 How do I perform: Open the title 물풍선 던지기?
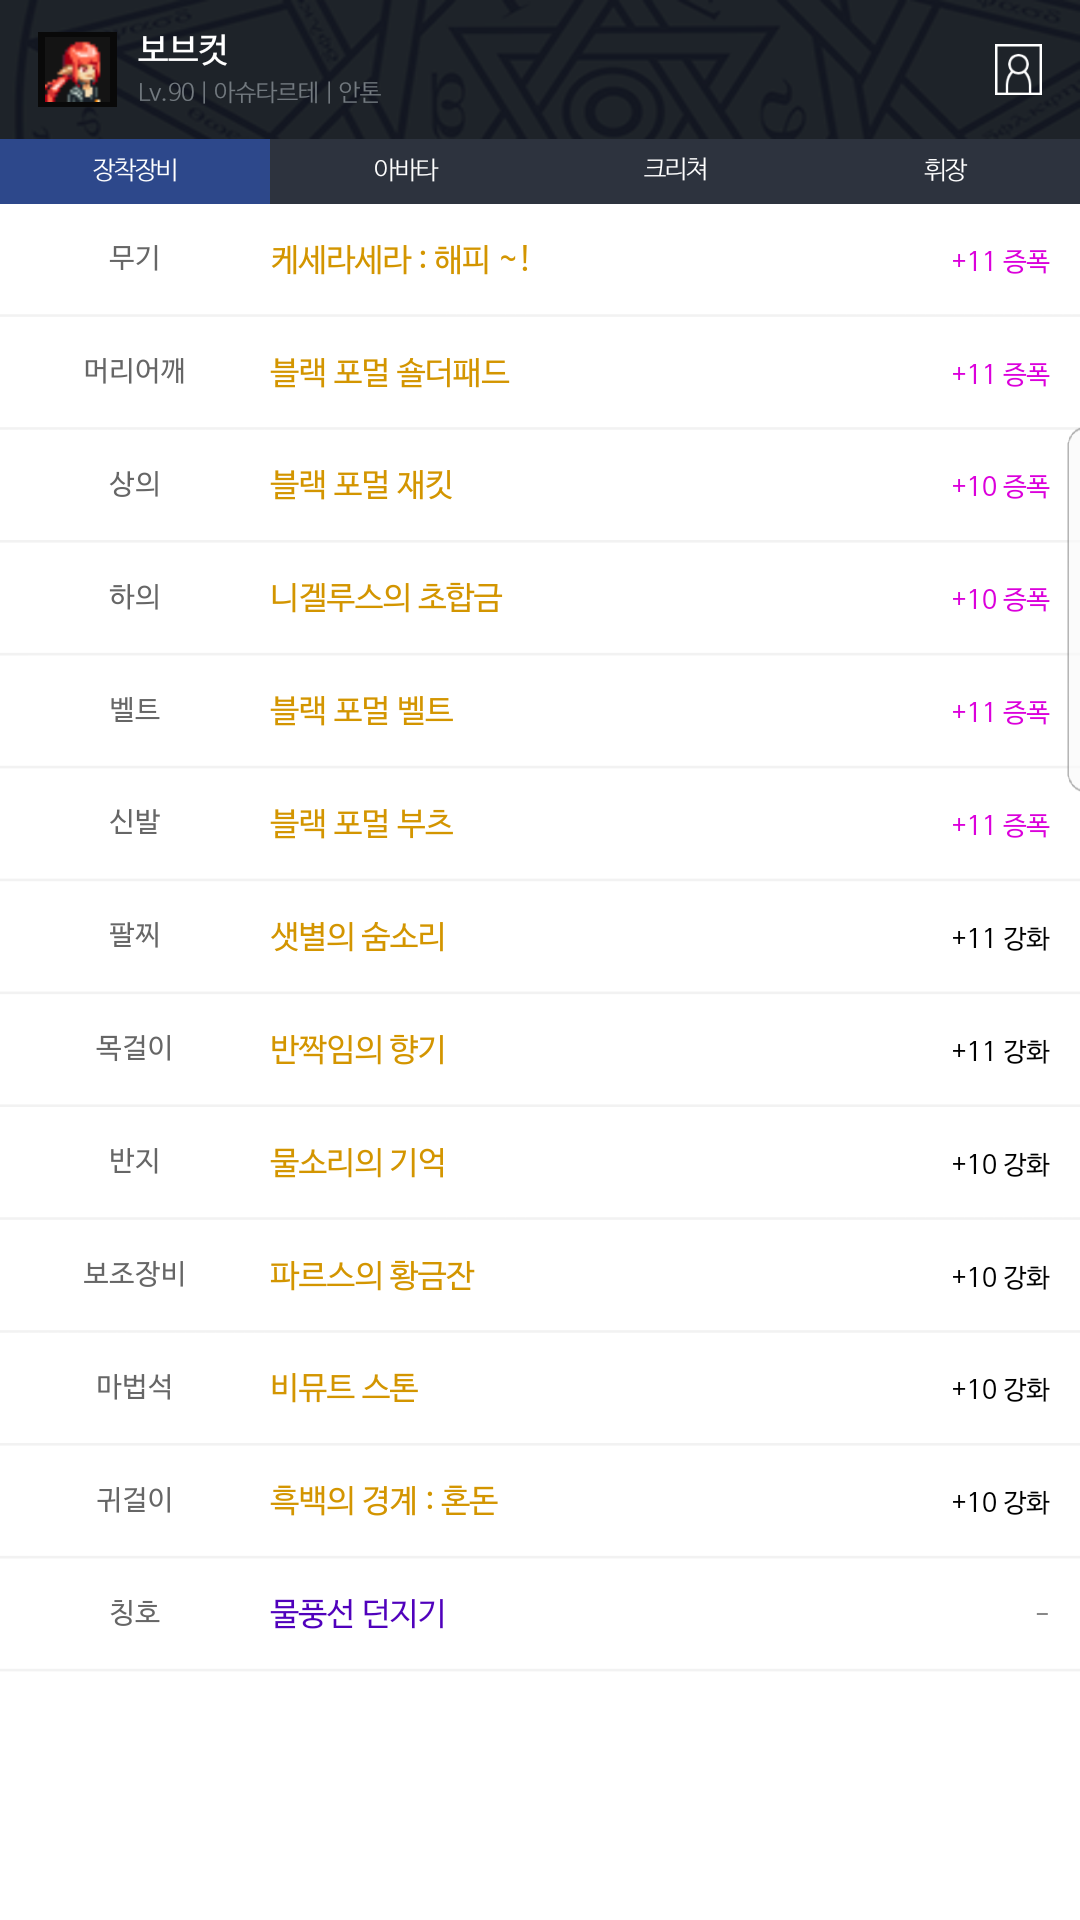357,1614
